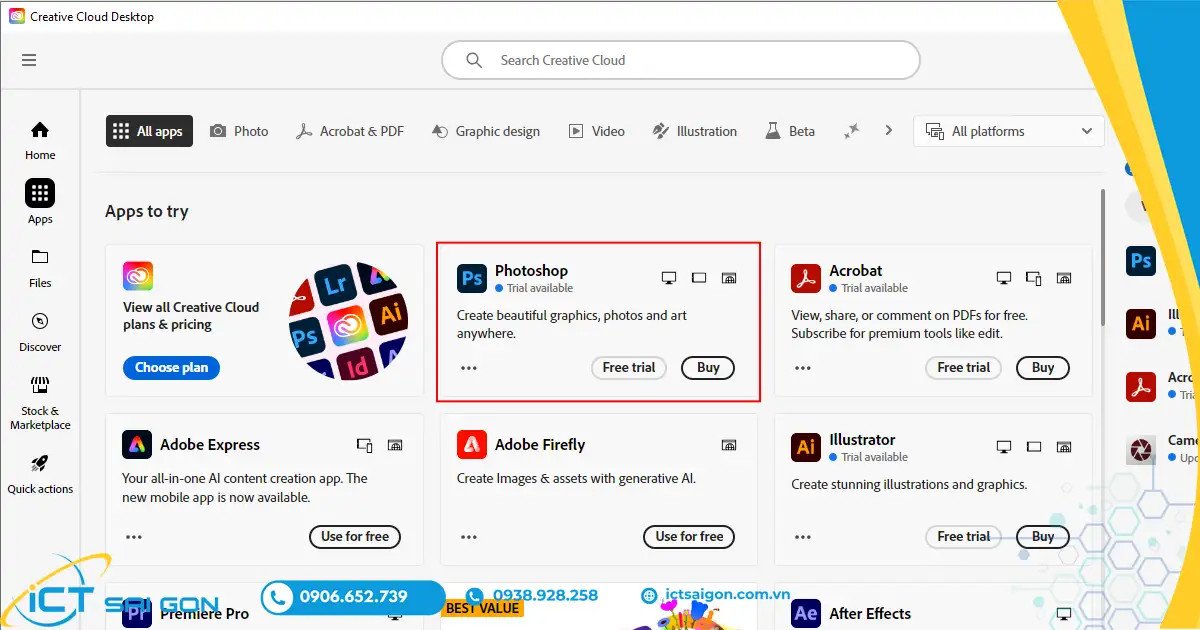Click the web platform icon on the Photoshop card
The height and width of the screenshot is (630, 1200).
729,278
